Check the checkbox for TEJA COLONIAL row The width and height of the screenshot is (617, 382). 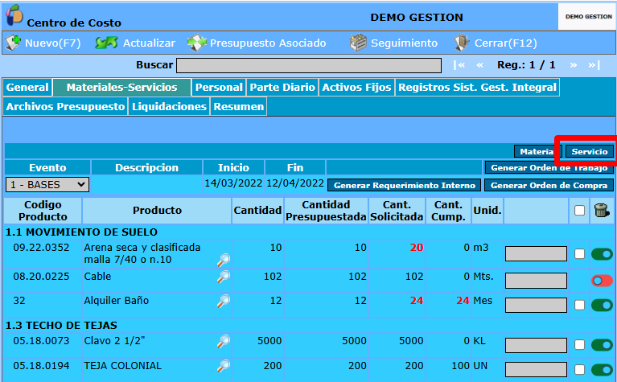click(579, 369)
